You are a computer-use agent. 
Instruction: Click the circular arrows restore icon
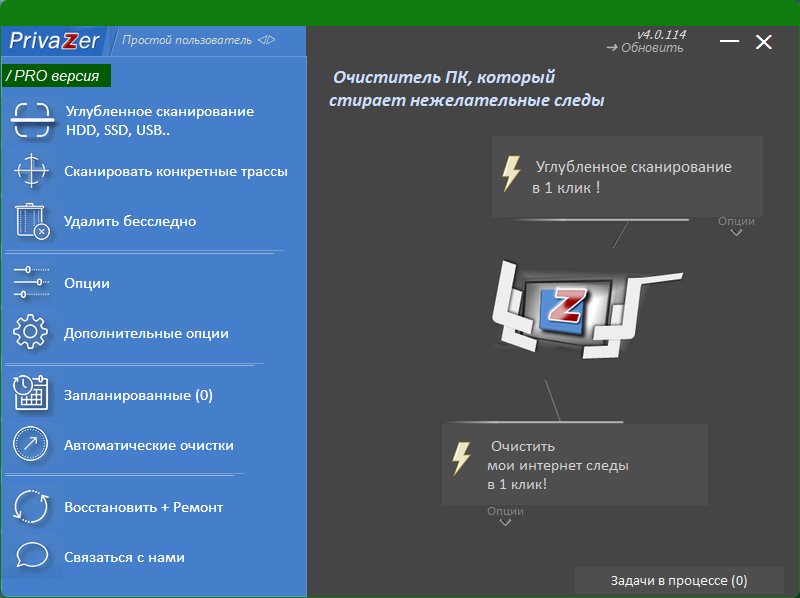[31, 507]
